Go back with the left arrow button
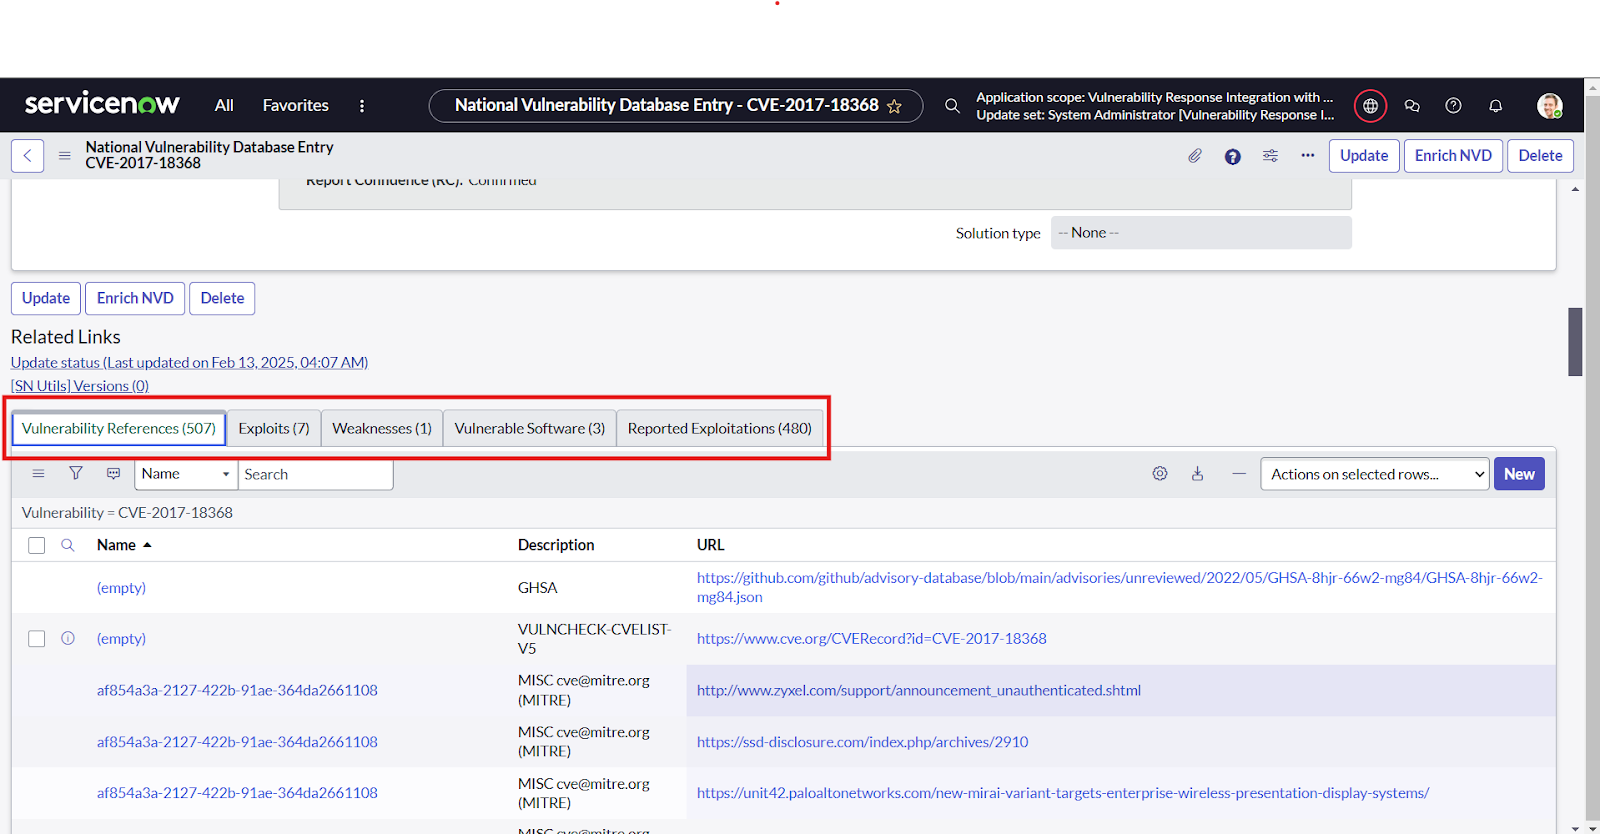Screen dimensions: 1600x834 (x=27, y=155)
